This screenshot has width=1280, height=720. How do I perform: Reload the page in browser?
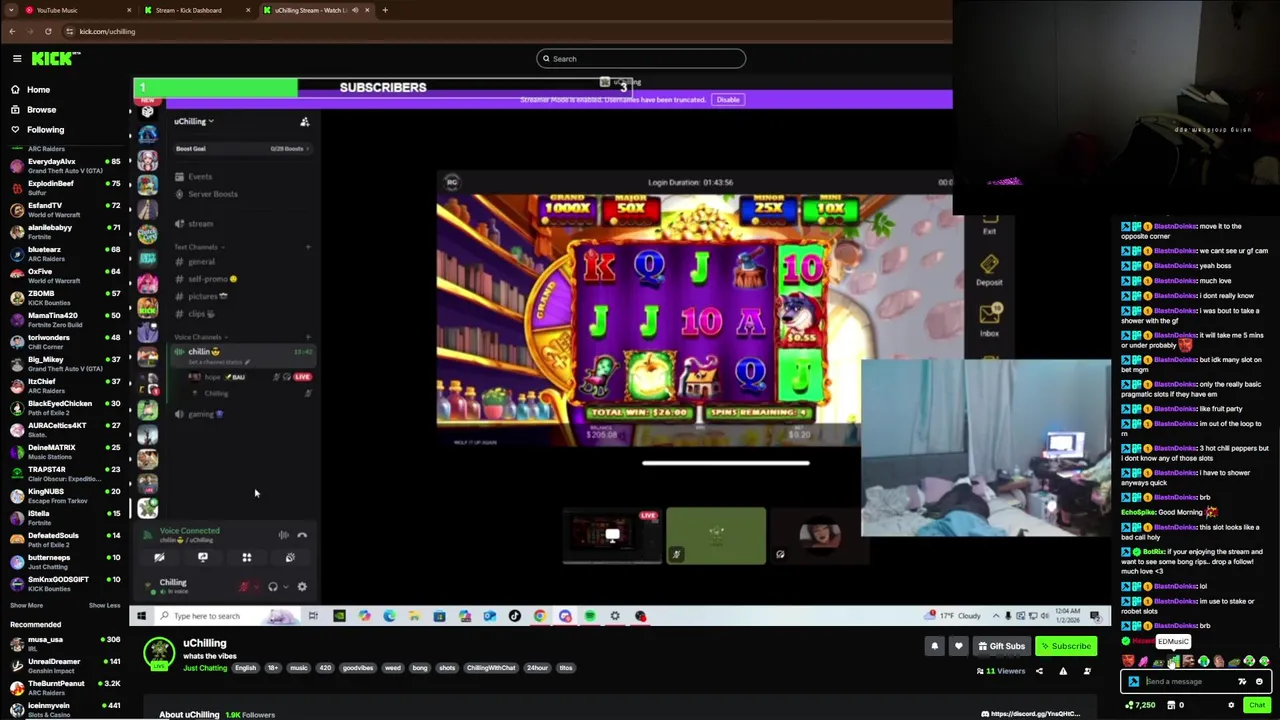[x=47, y=31]
